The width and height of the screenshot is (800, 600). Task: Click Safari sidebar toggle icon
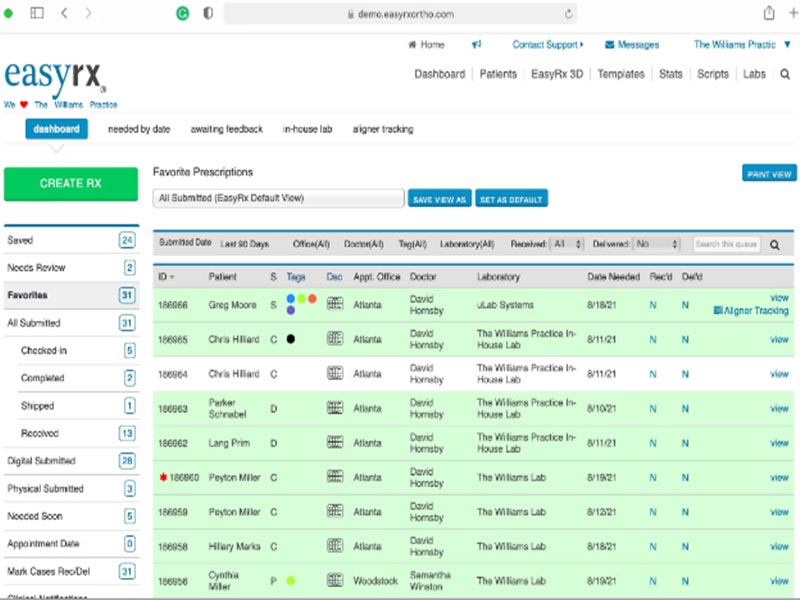(x=37, y=13)
